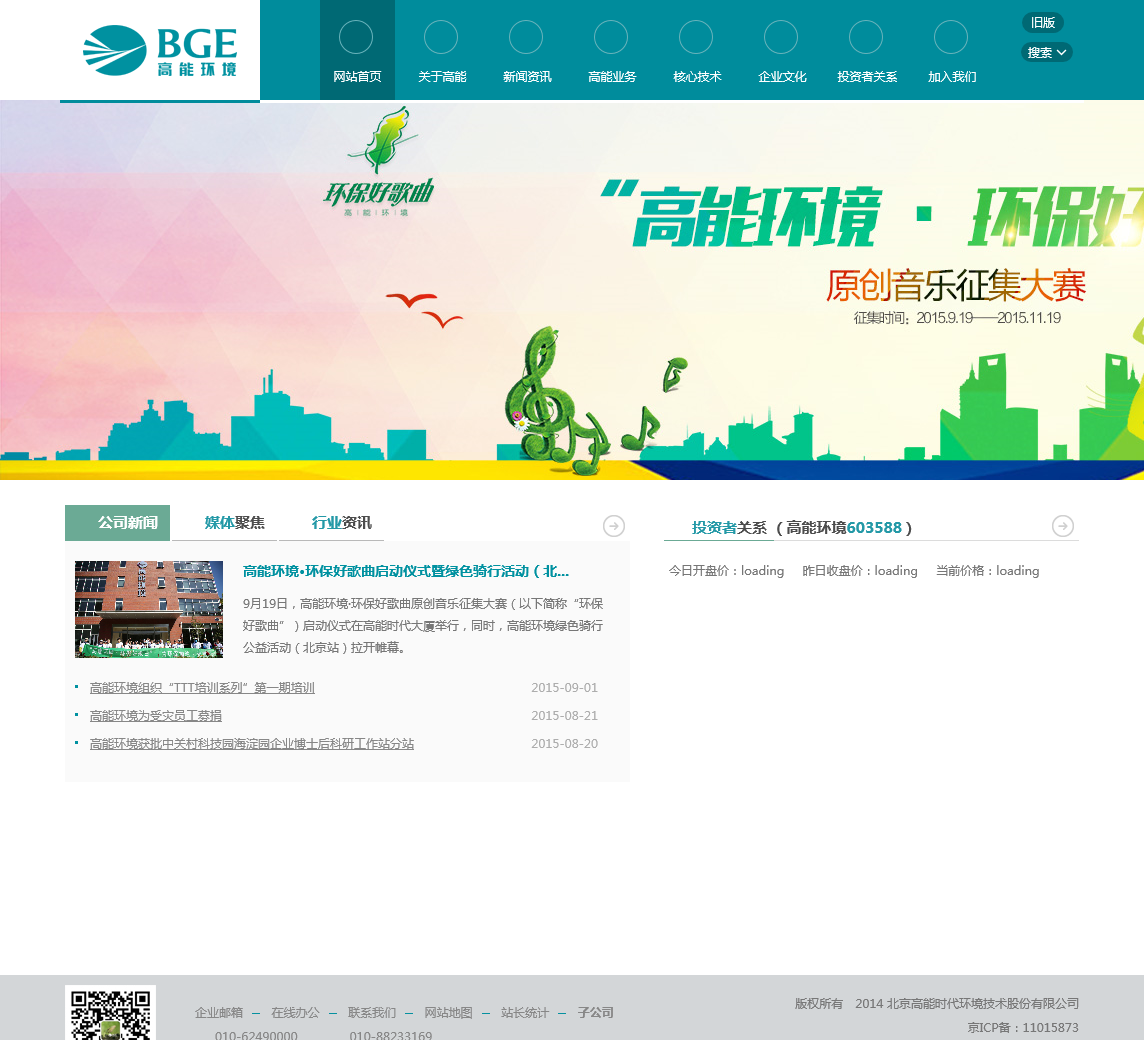This screenshot has height=1040, width=1144.
Task: Click the circle icon above 加入我们
Action: (951, 37)
